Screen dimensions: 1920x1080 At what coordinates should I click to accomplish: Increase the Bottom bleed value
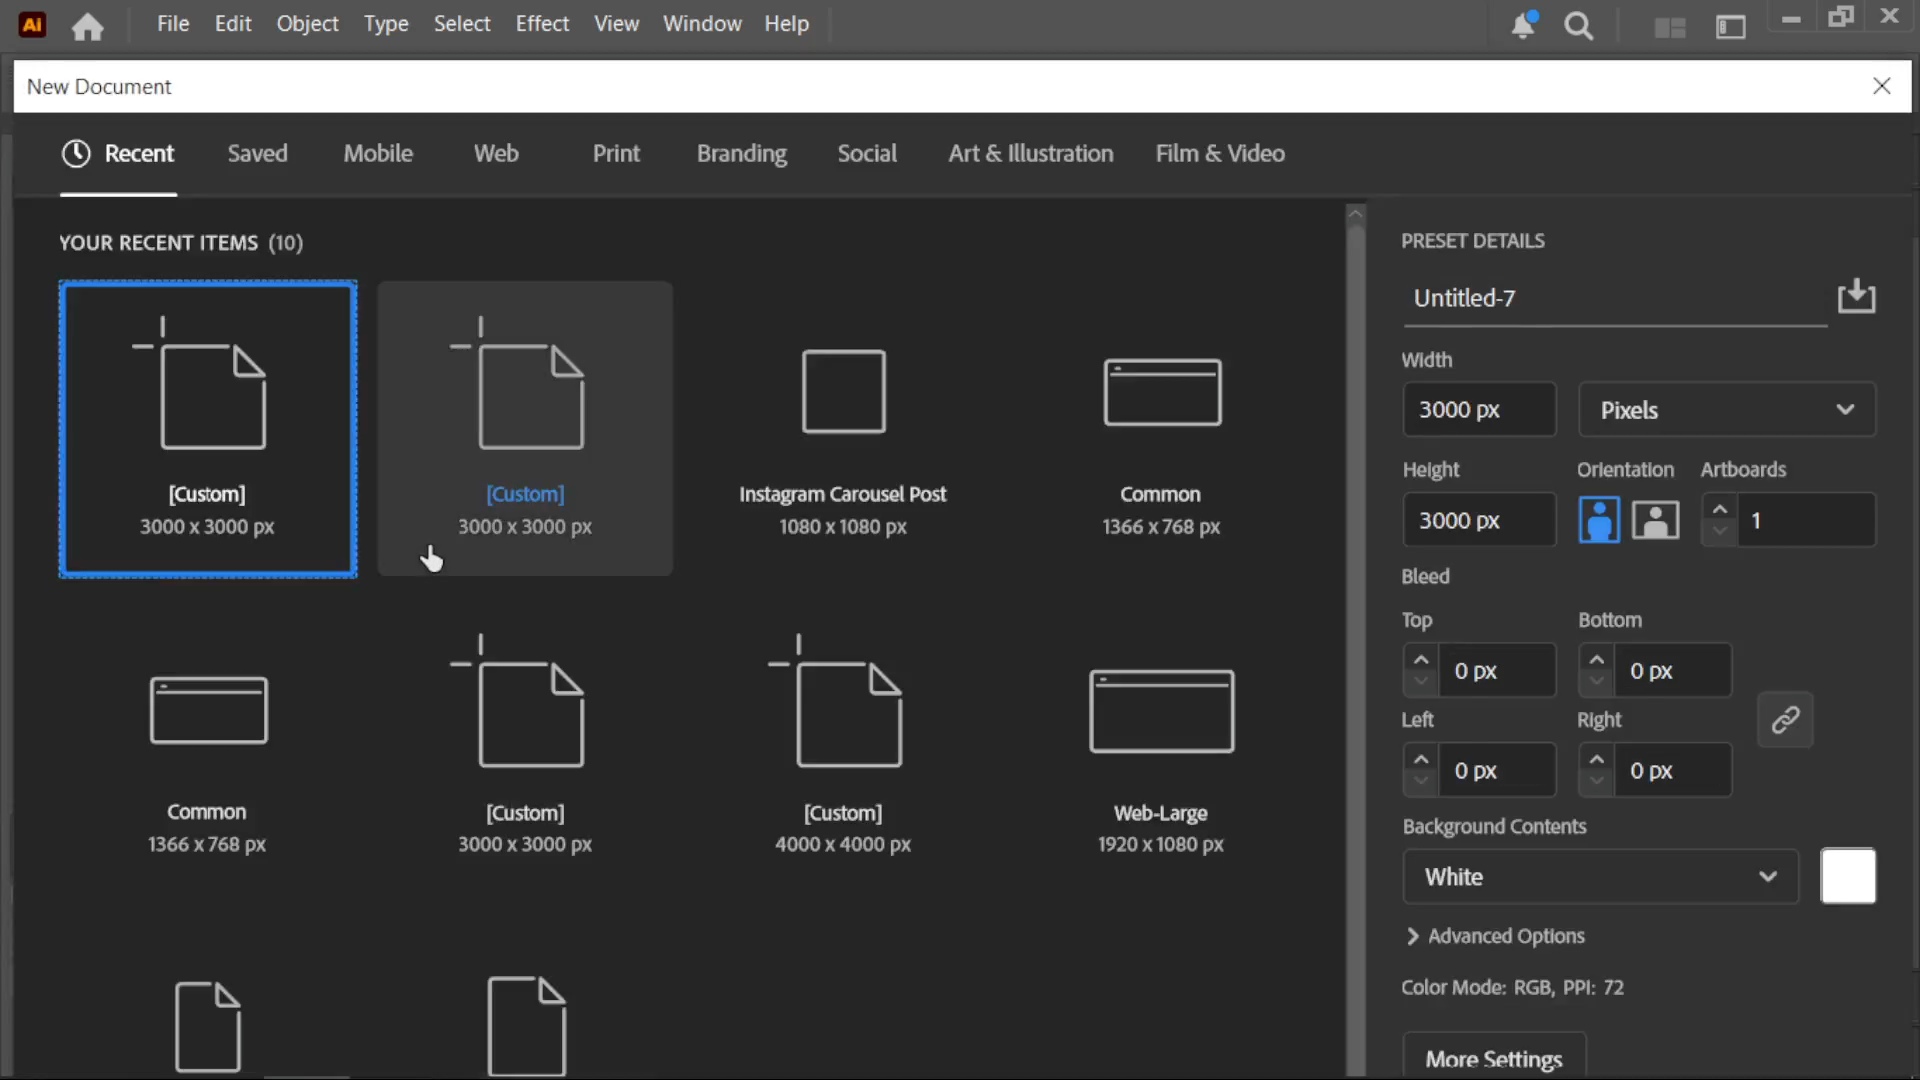pyautogui.click(x=1596, y=659)
